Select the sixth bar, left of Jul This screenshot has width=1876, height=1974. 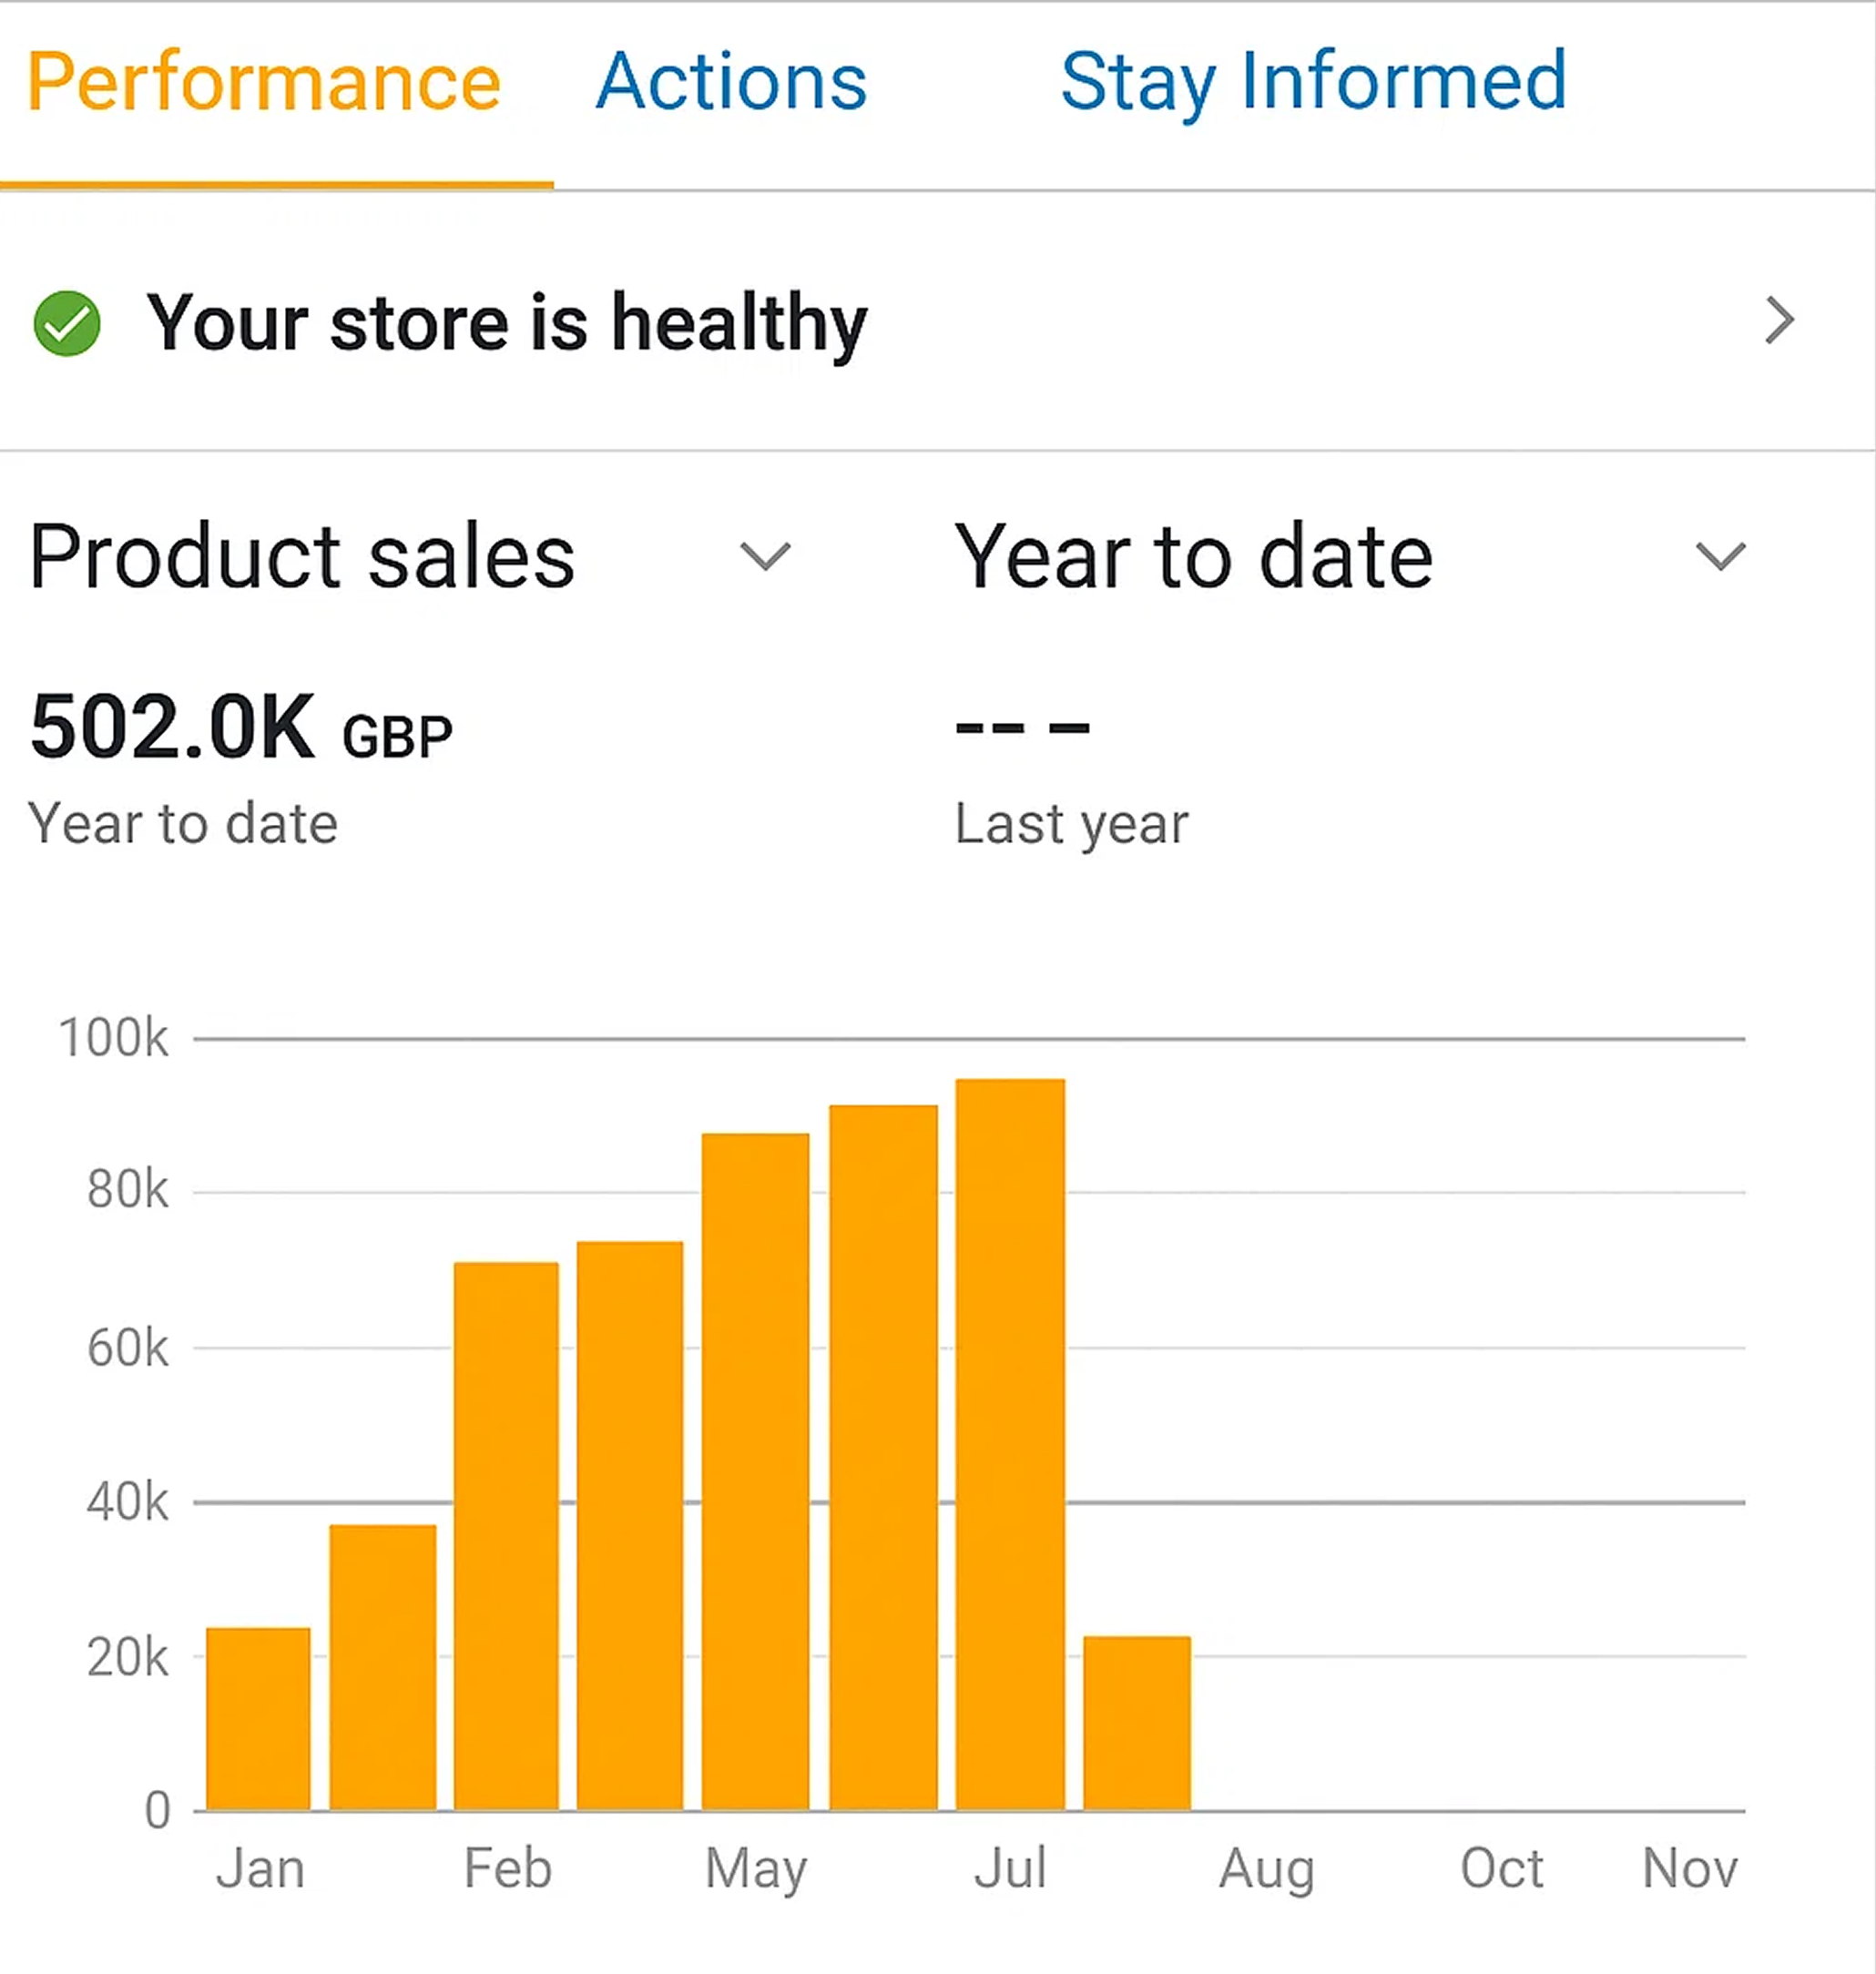tap(883, 1457)
